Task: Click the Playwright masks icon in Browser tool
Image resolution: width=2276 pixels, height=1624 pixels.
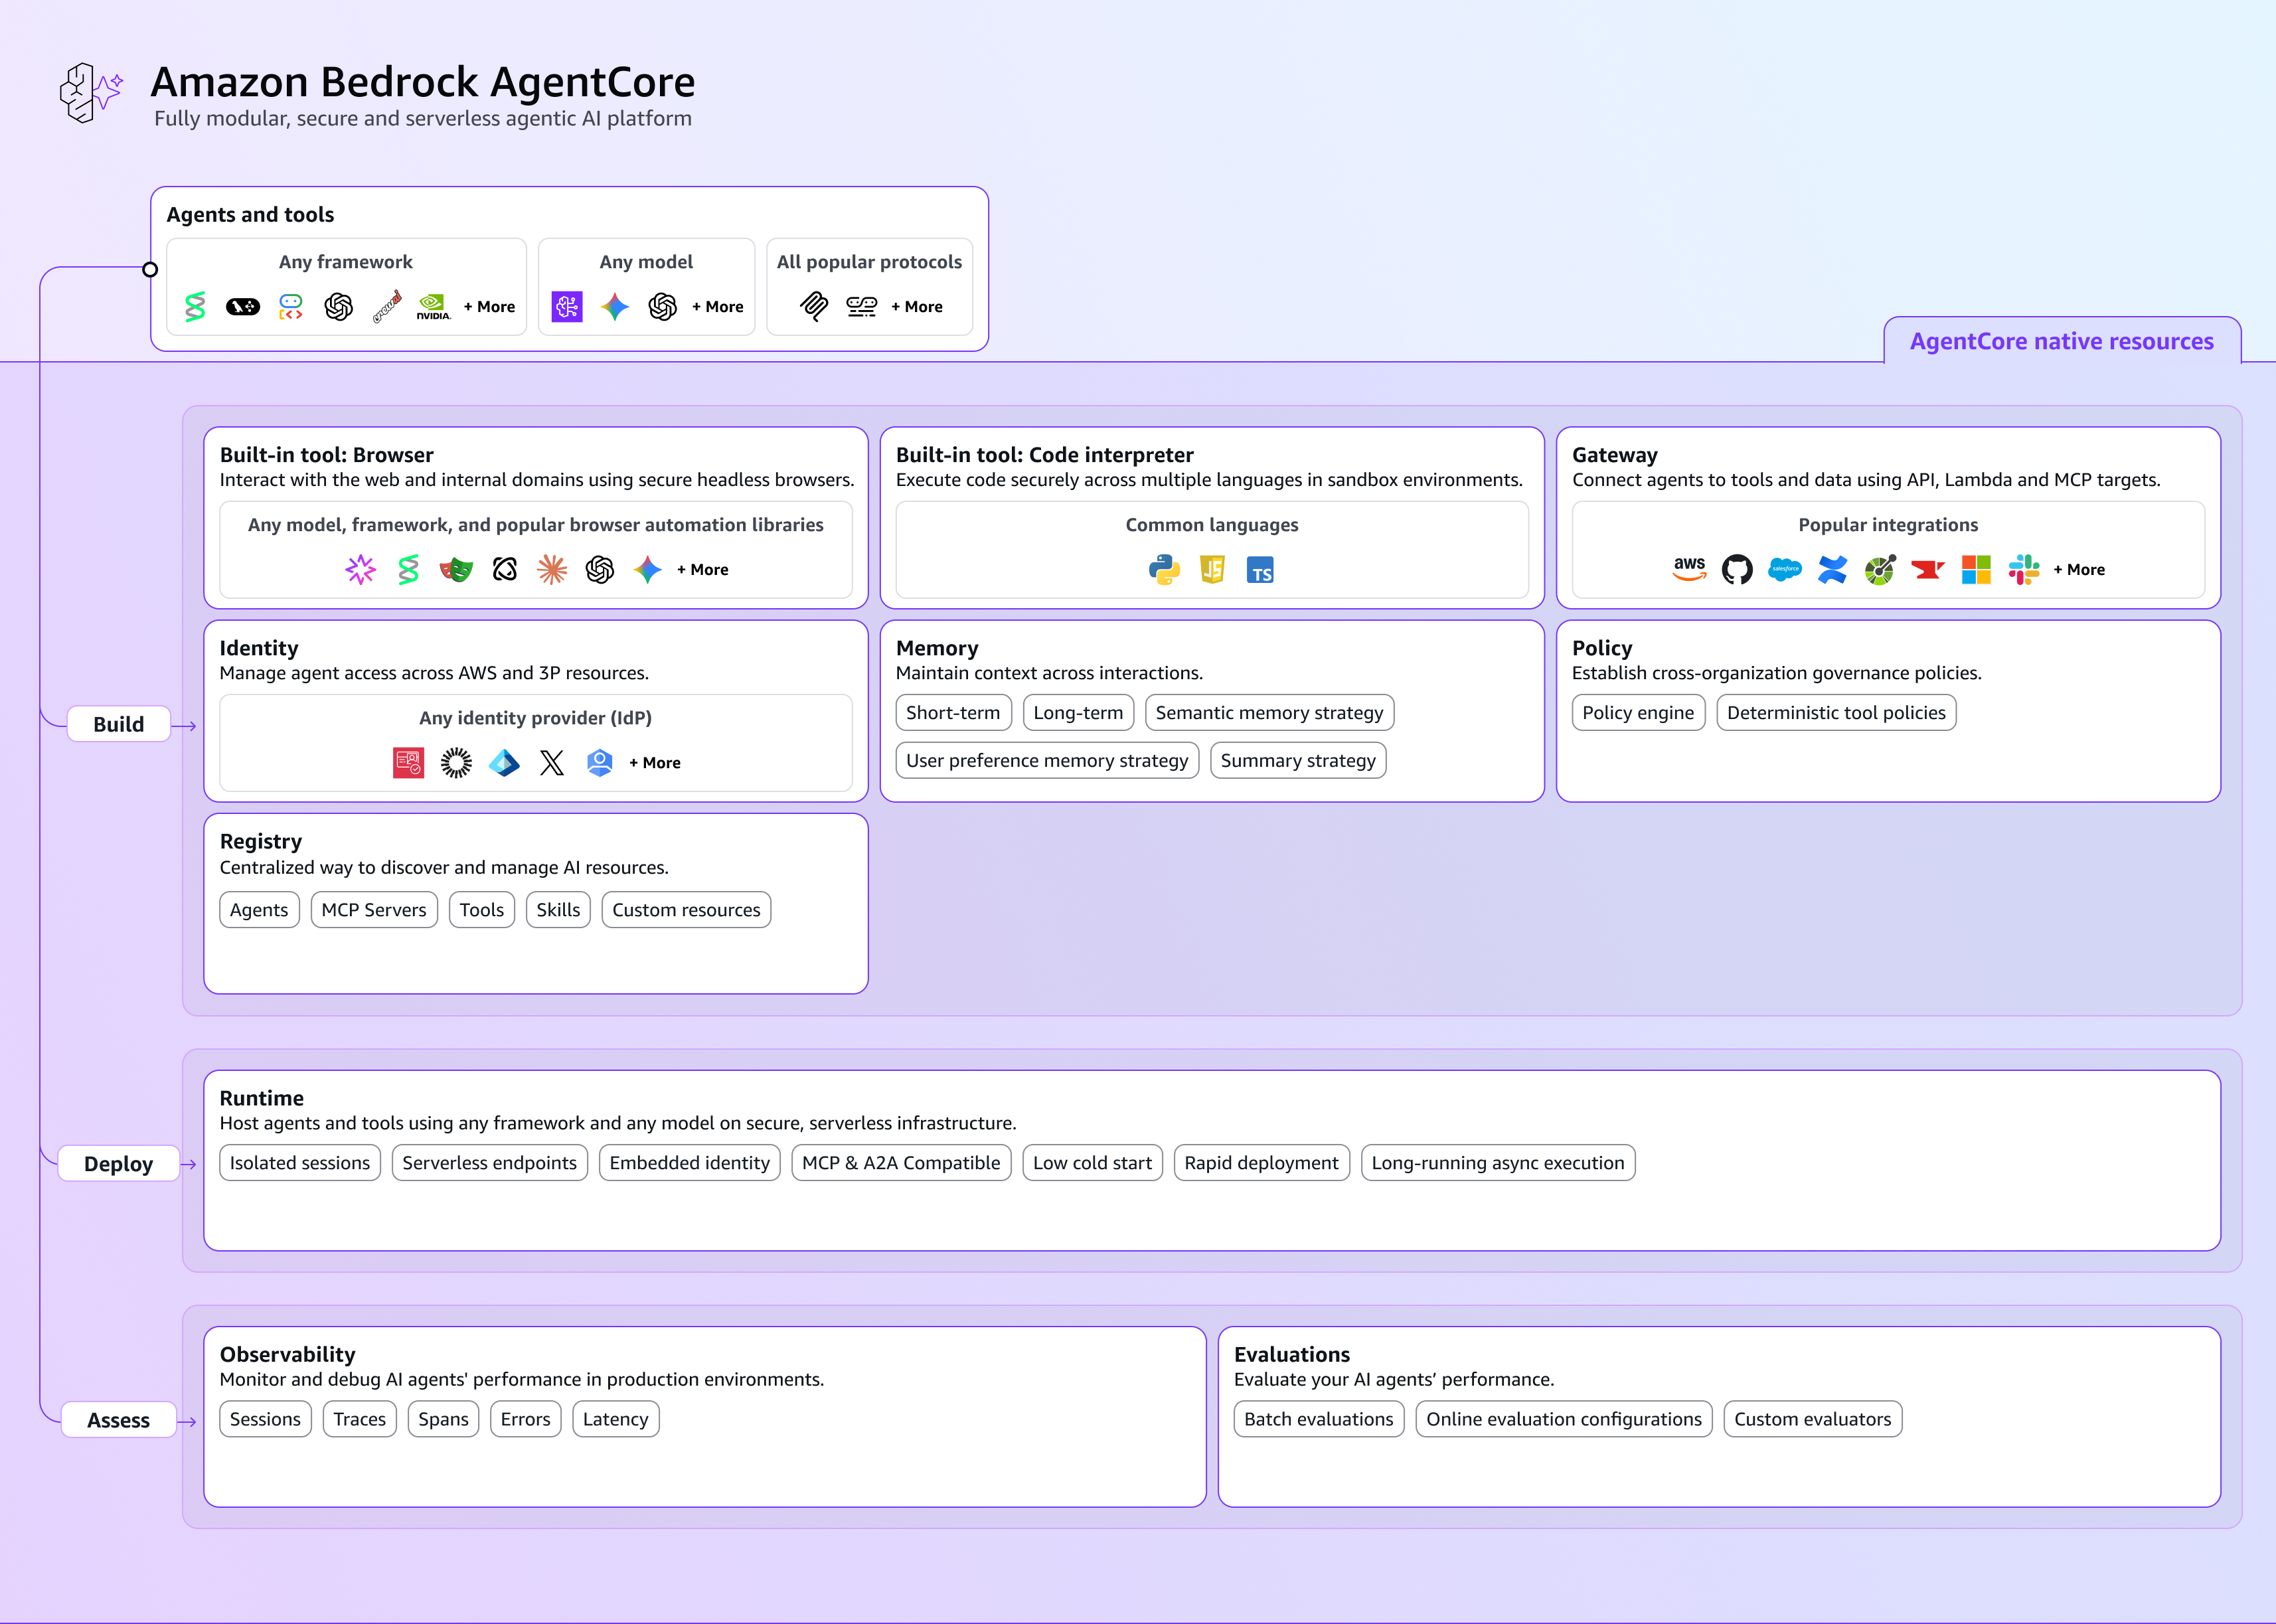Action: [x=456, y=569]
